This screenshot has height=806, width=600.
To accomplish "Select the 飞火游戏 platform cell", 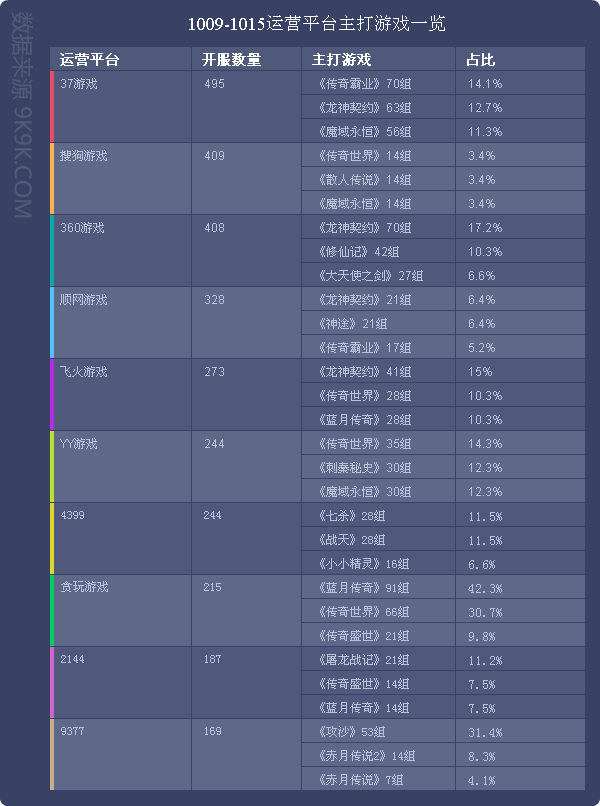I will [x=83, y=372].
